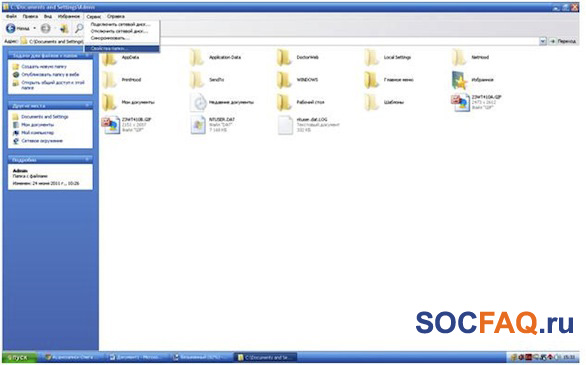
Task: Click Открыть общий доступ к этой папке link
Action: click(x=53, y=85)
